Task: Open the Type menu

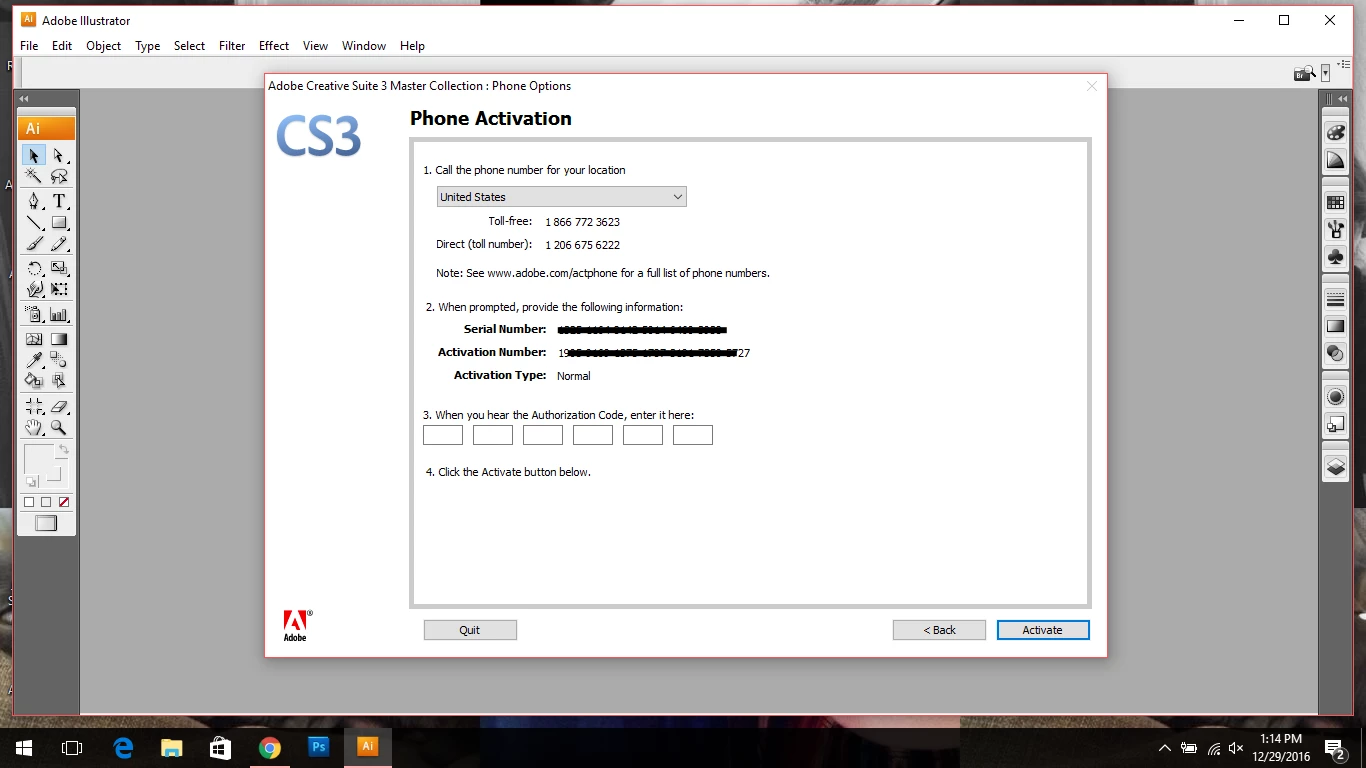Action: (x=148, y=46)
